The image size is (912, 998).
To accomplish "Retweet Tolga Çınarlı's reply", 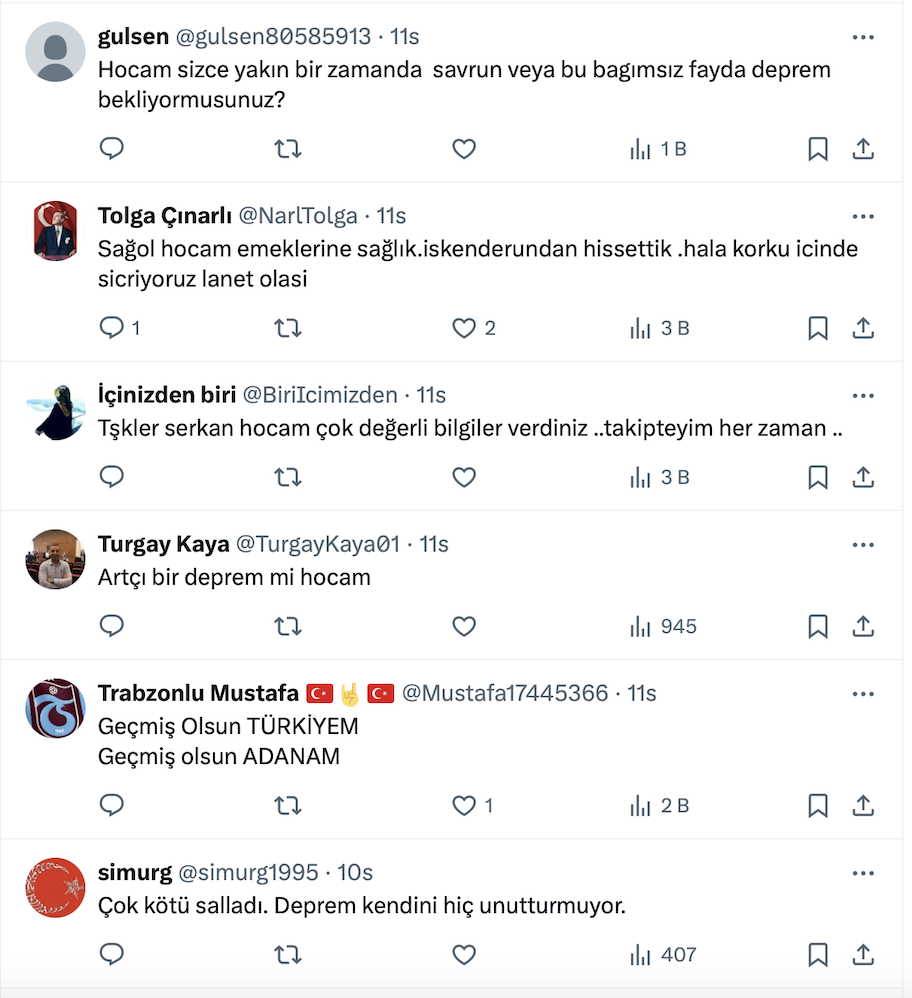I will (x=288, y=328).
